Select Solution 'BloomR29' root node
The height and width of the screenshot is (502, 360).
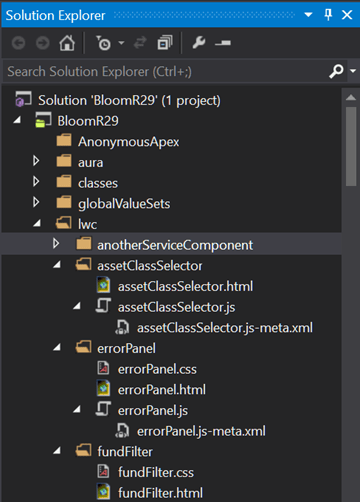(129, 100)
